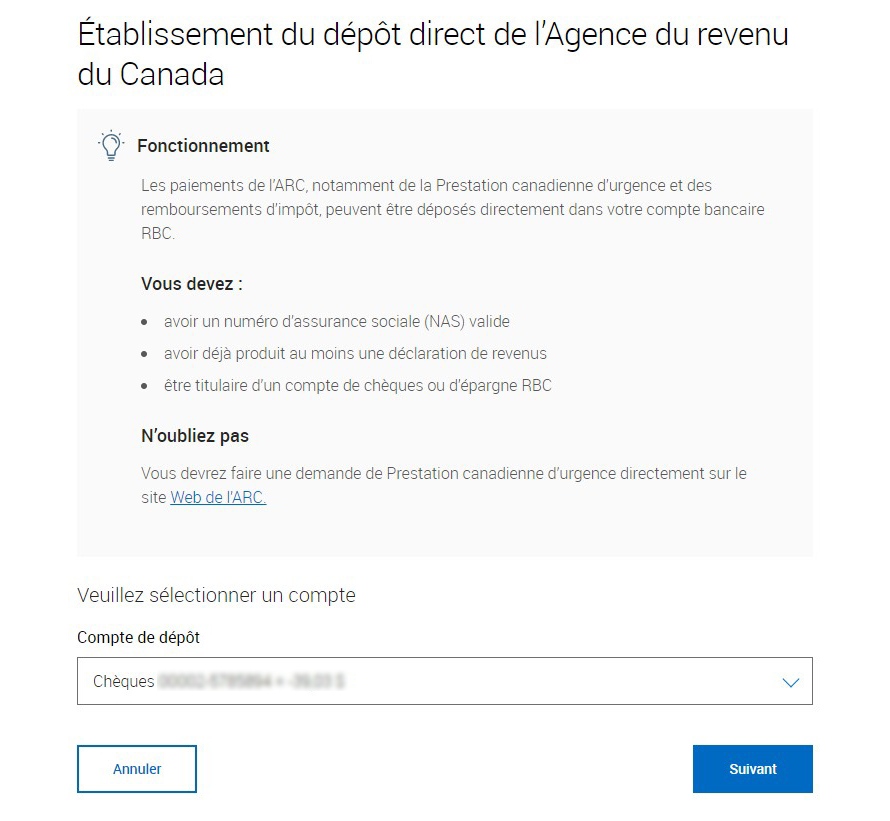Click the word Chèques in the selector
Viewport: 890px width, 821px height.
pyautogui.click(x=124, y=681)
